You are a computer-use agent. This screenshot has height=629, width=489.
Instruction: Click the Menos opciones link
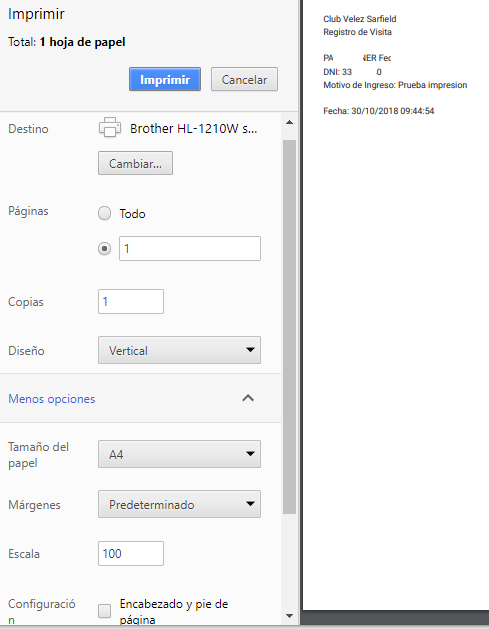(x=52, y=399)
